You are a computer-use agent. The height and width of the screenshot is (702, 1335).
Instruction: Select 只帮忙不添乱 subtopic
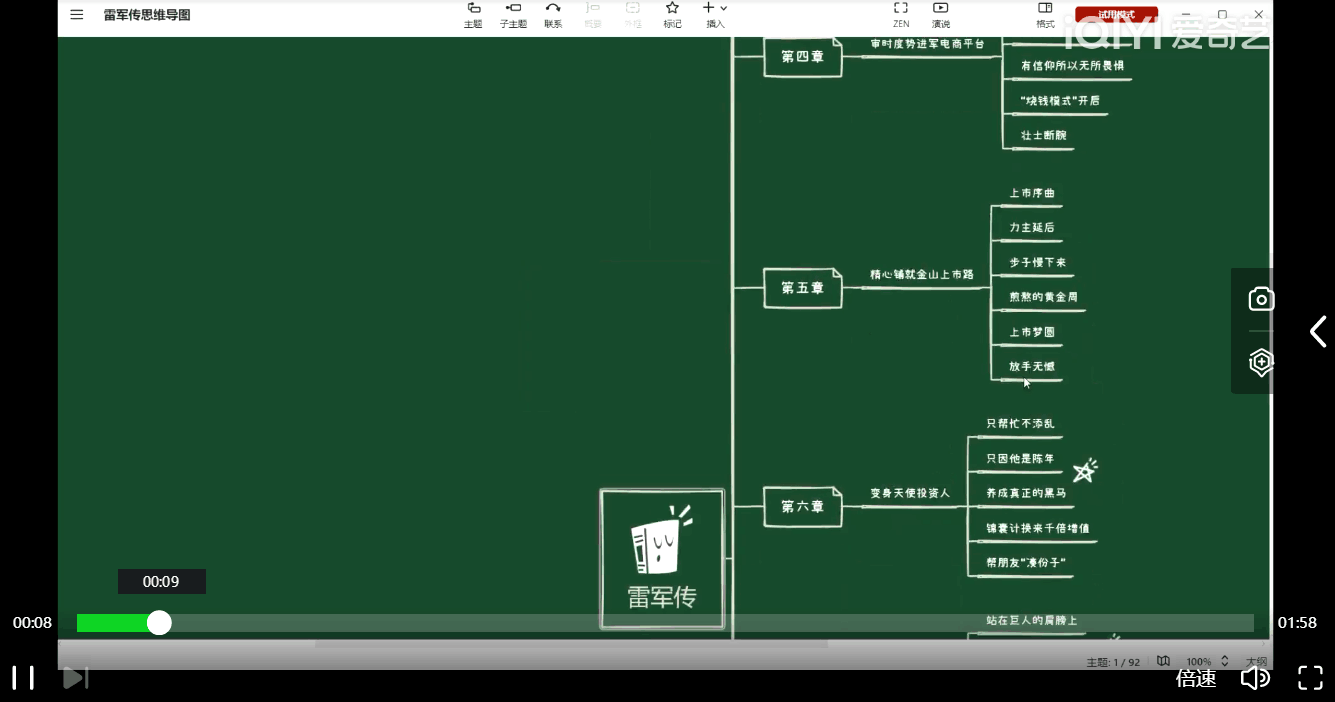point(1020,424)
